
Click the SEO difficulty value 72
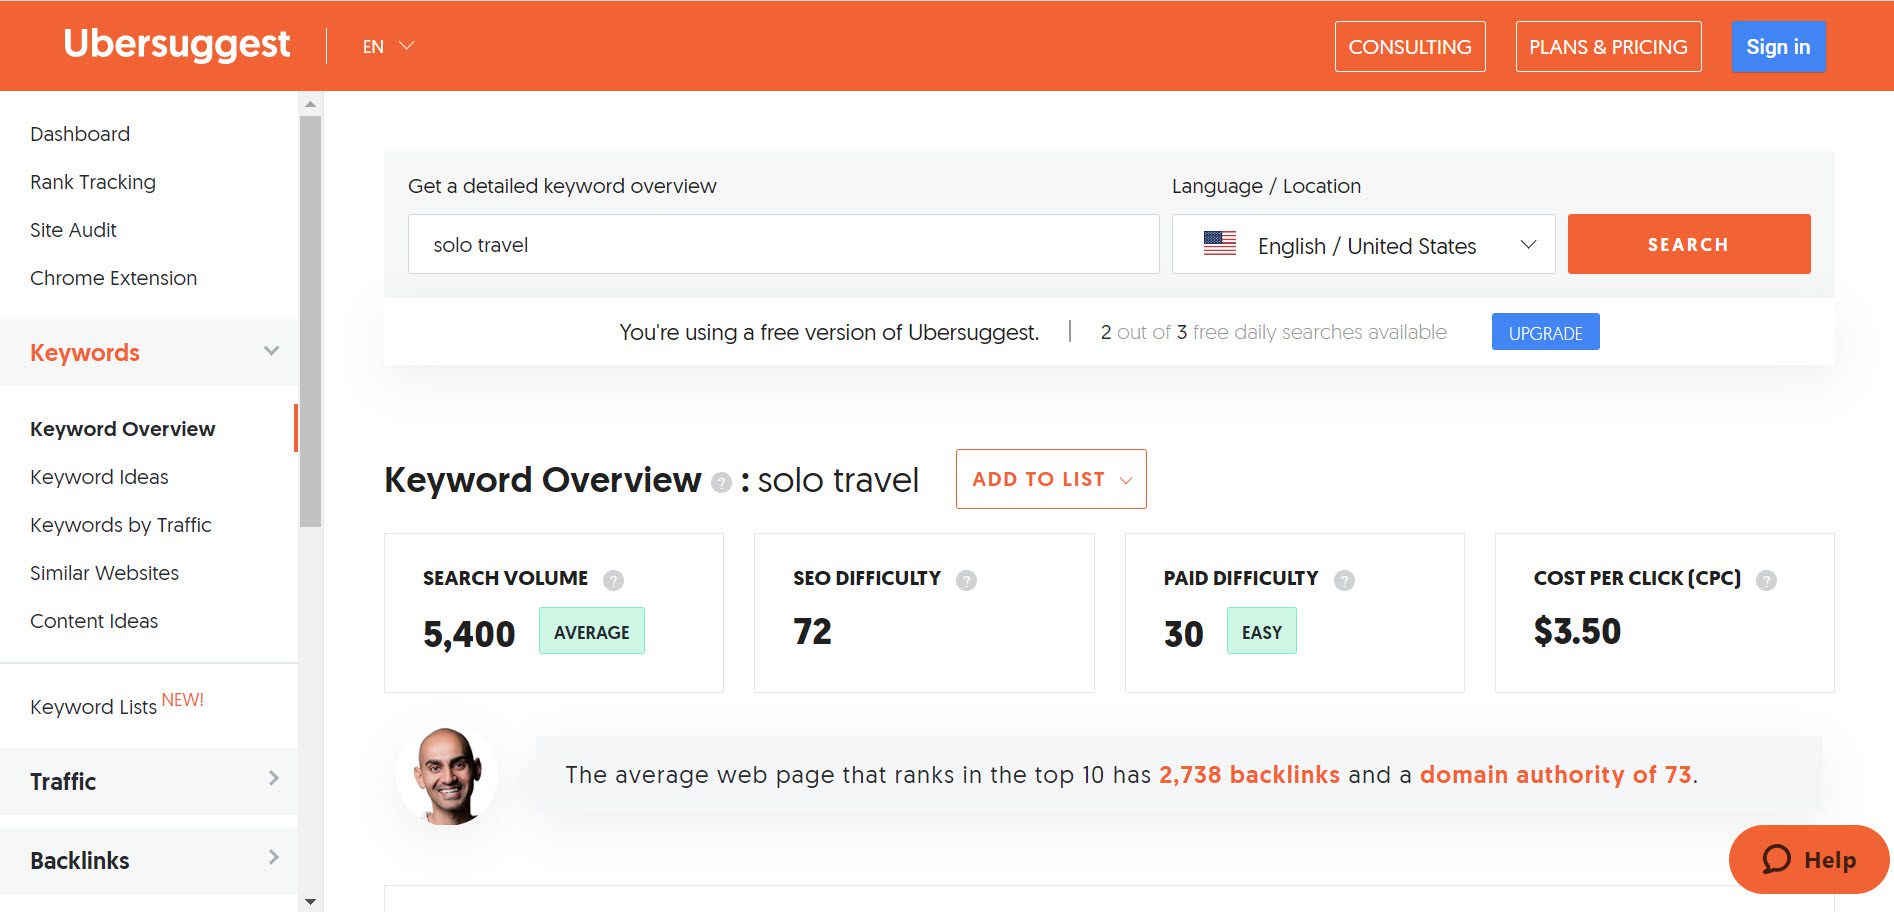tap(812, 632)
